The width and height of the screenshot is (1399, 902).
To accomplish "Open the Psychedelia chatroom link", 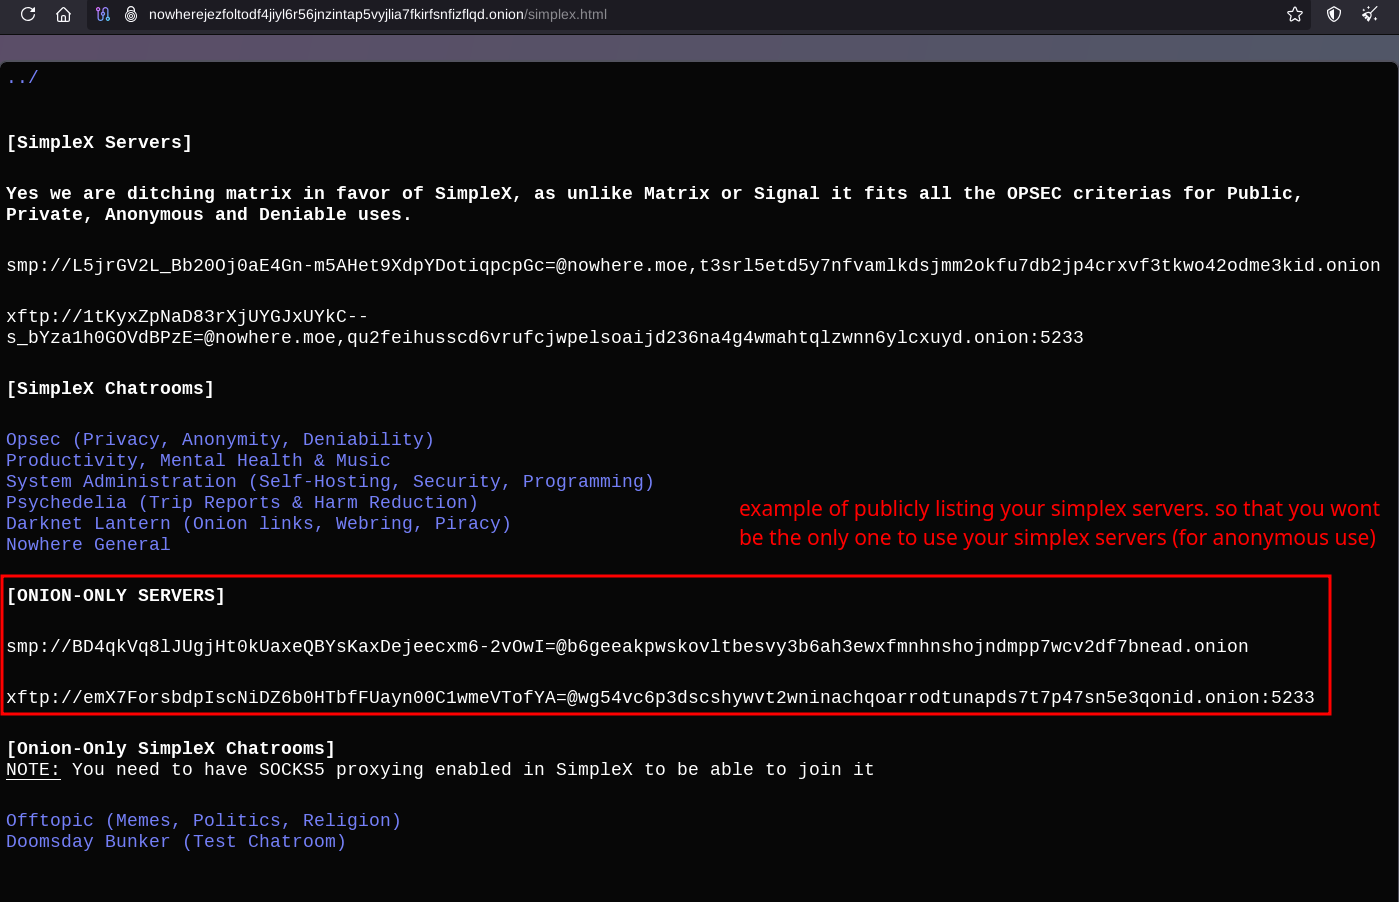I will point(242,502).
